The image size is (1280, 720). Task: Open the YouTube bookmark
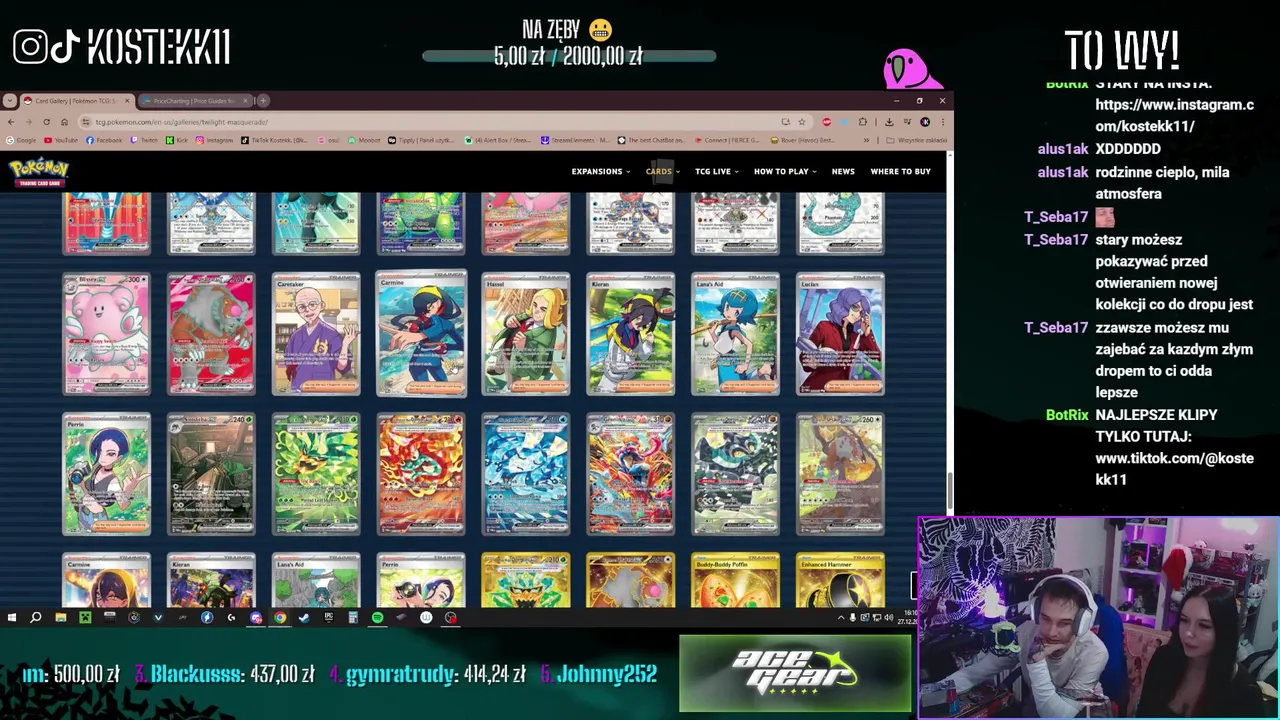click(x=61, y=140)
